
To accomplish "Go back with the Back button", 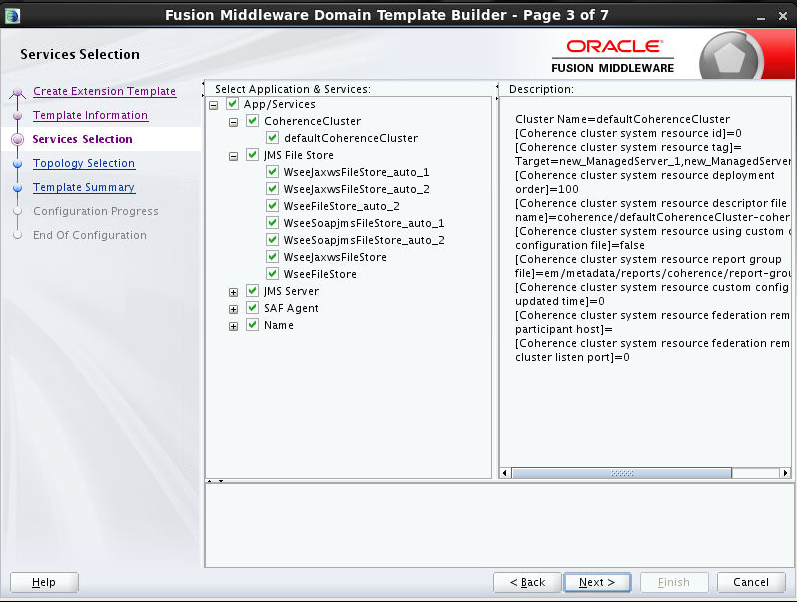I will 527,582.
